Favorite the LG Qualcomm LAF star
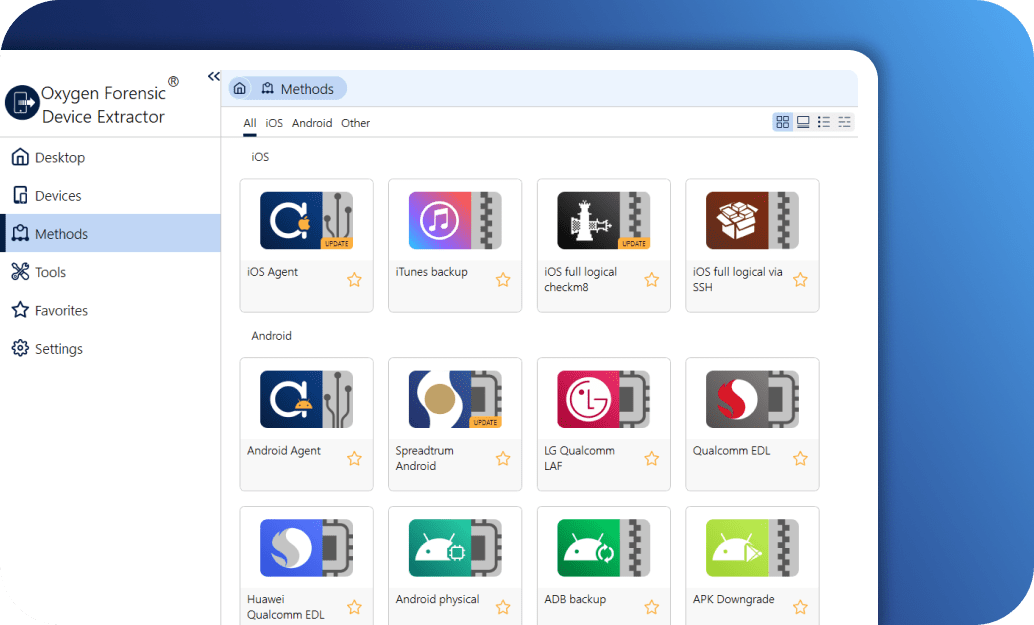The image size is (1034, 625). pos(652,458)
